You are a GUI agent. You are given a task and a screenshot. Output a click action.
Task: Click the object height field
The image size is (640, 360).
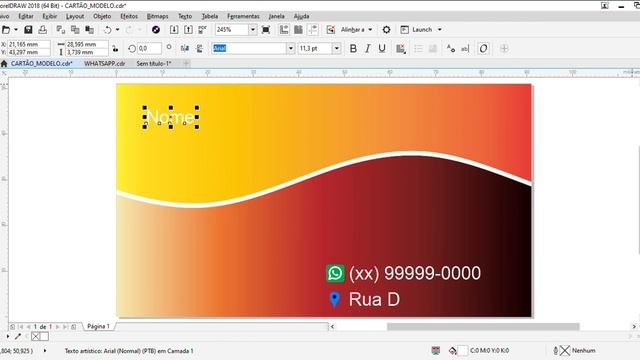87,52
